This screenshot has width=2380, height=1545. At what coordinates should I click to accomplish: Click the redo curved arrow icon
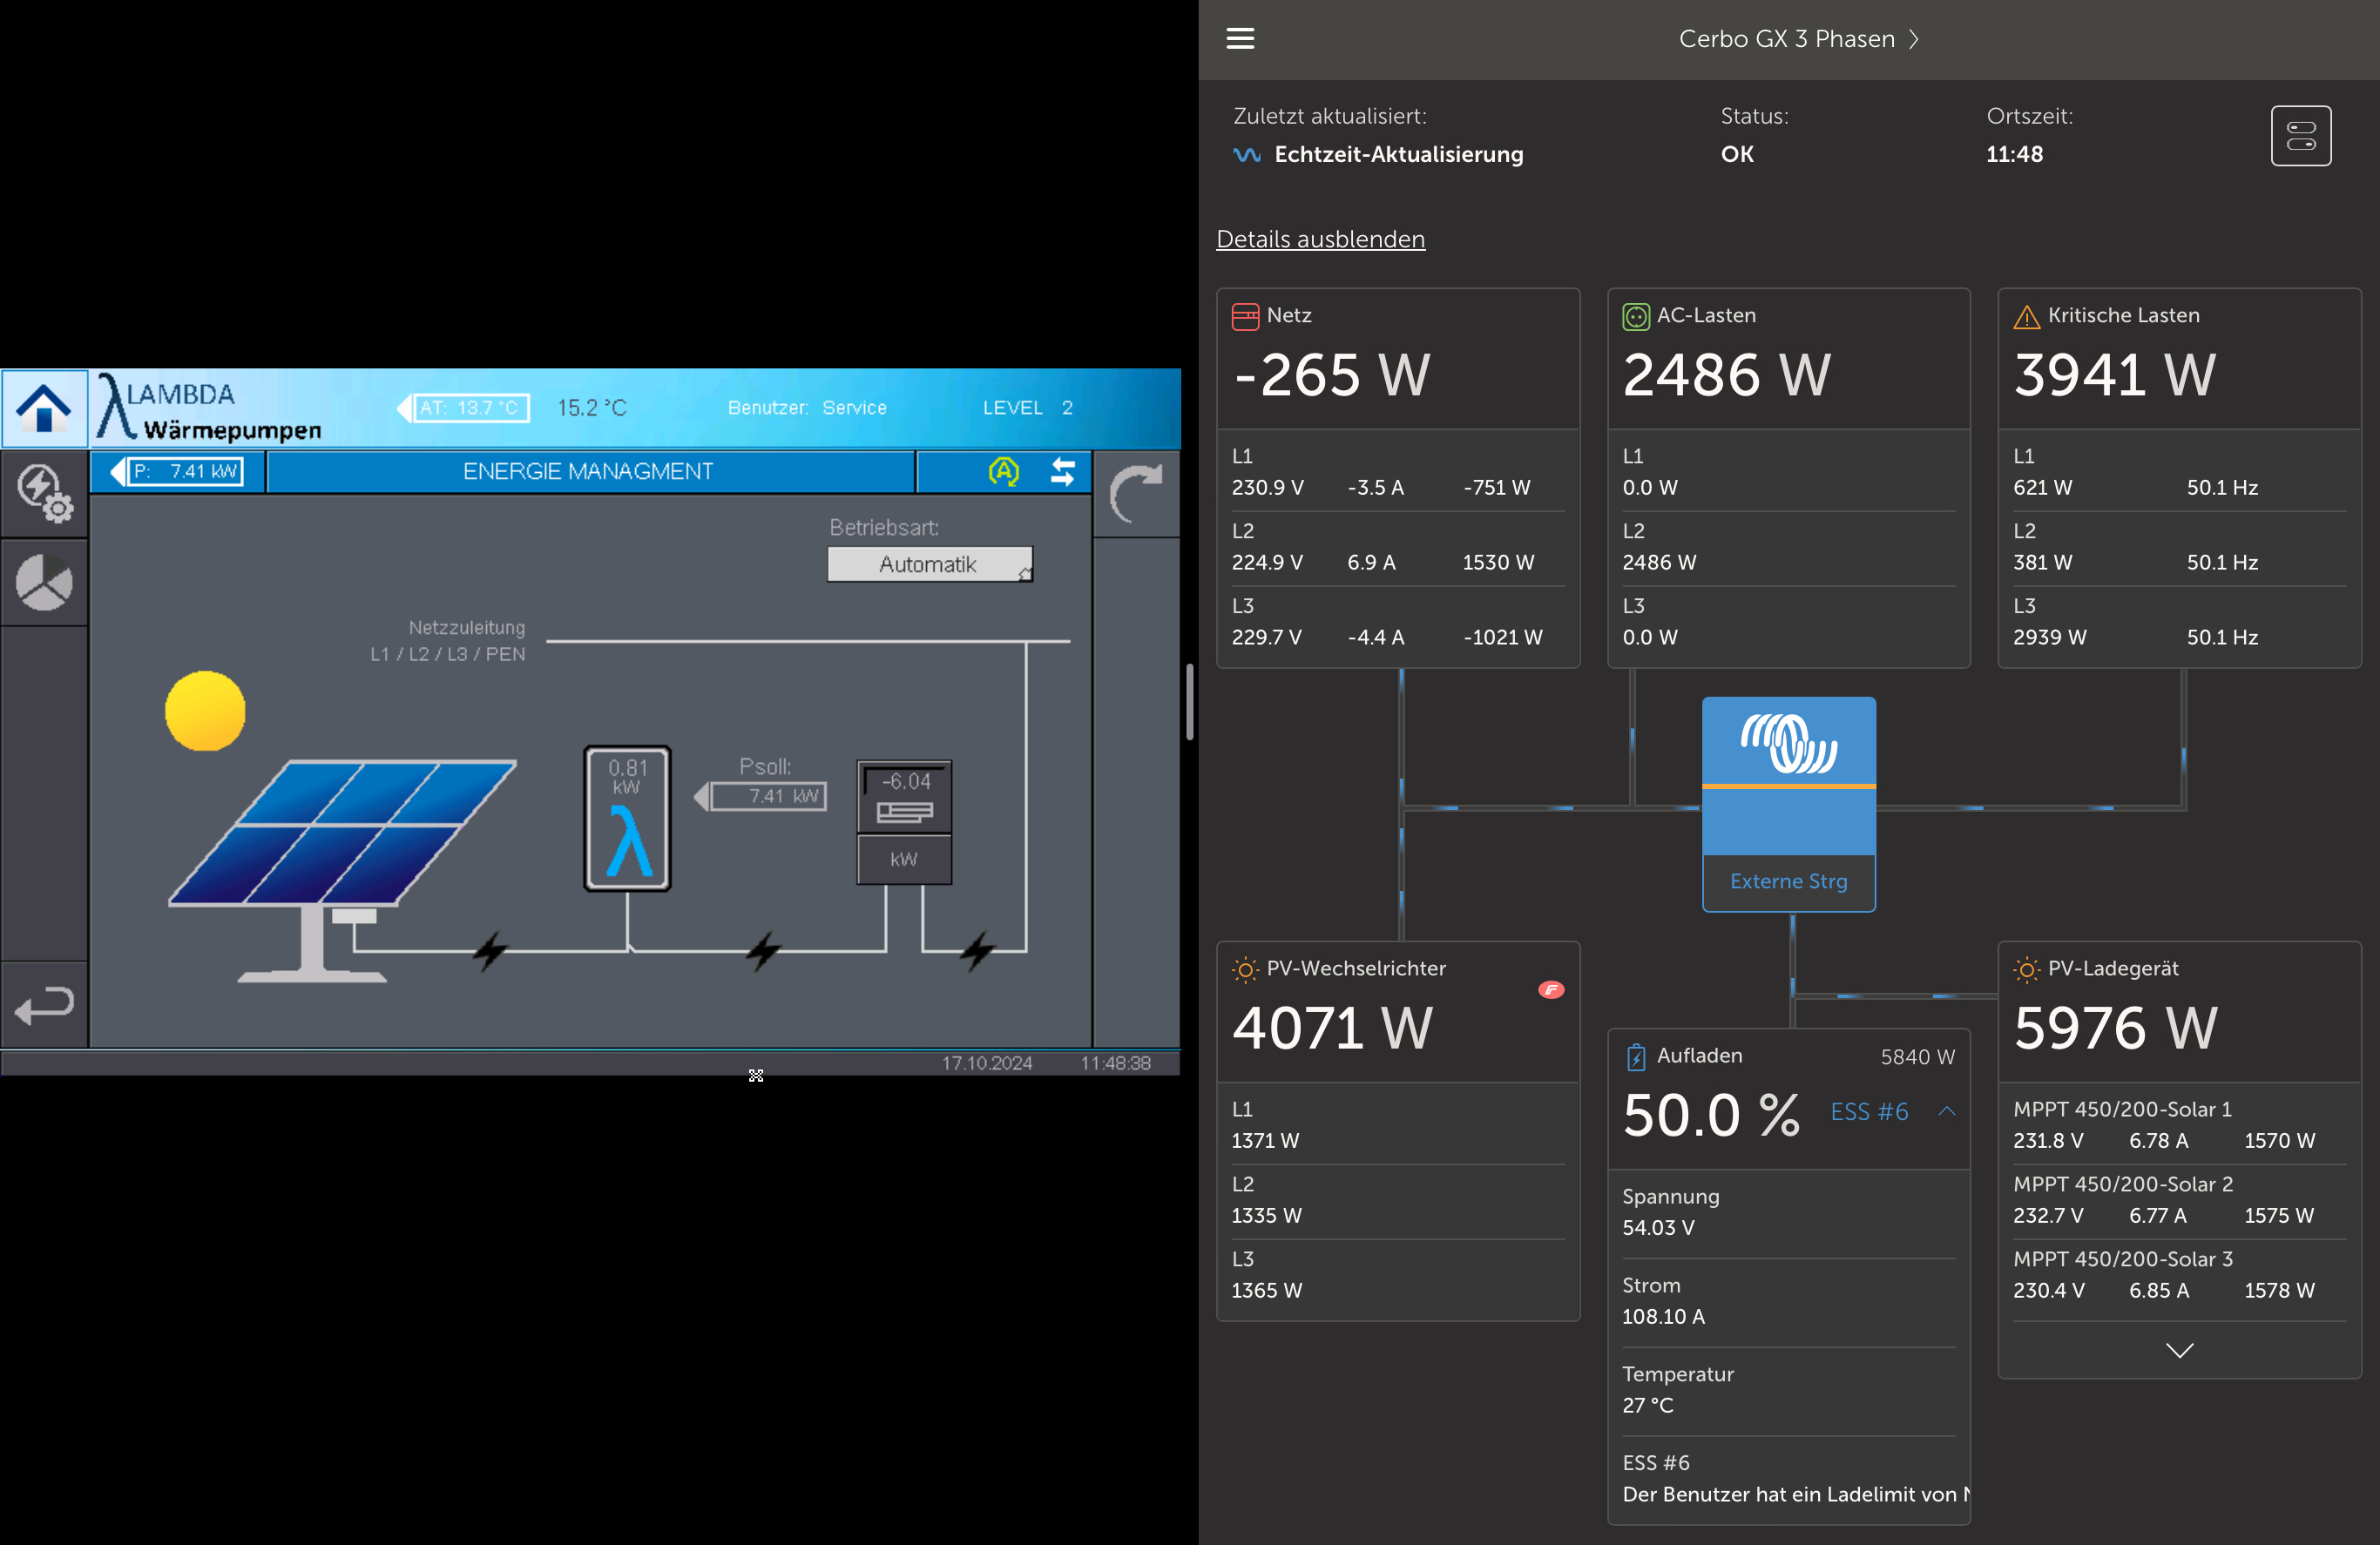point(1136,493)
